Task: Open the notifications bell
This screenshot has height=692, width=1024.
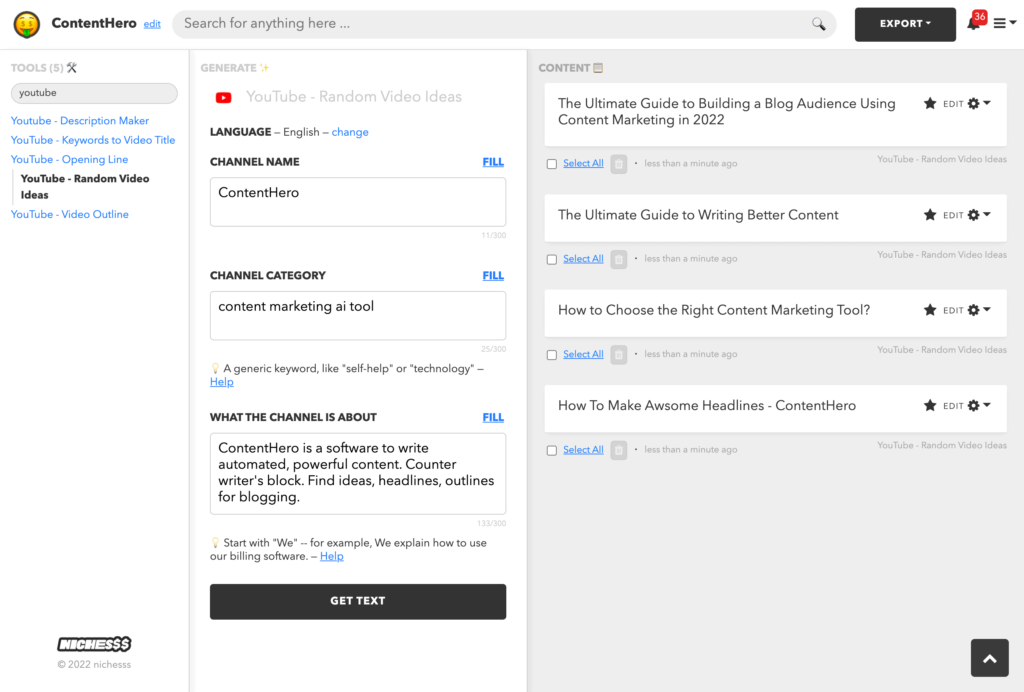Action: [973, 24]
